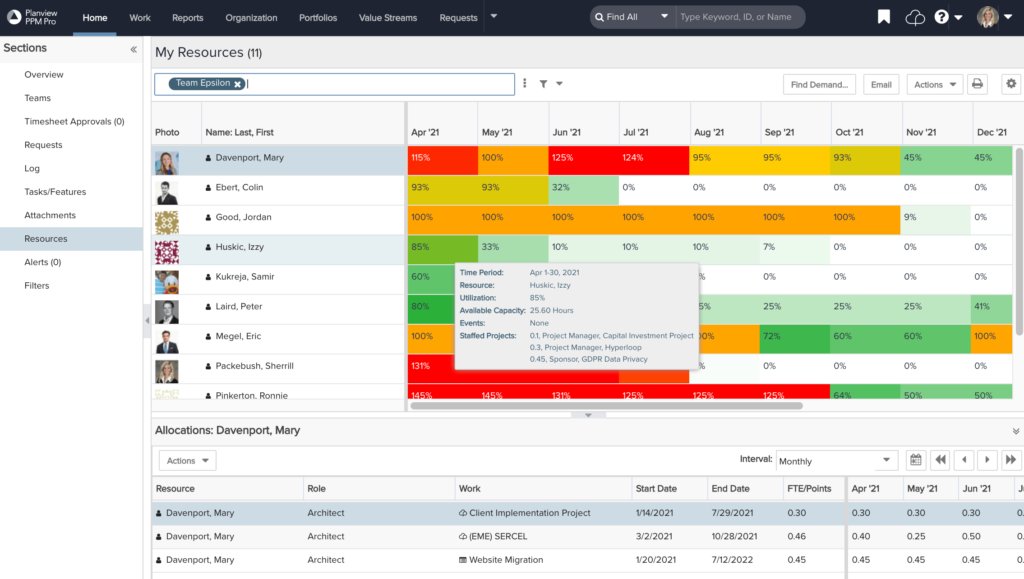Open the Reports menu
Image resolution: width=1024 pixels, height=579 pixels.
click(187, 18)
